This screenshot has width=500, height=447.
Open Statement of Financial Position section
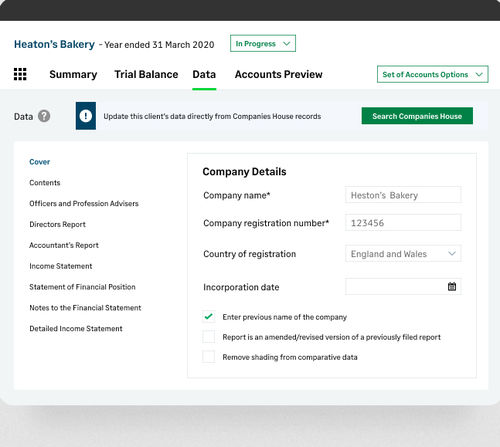click(82, 287)
